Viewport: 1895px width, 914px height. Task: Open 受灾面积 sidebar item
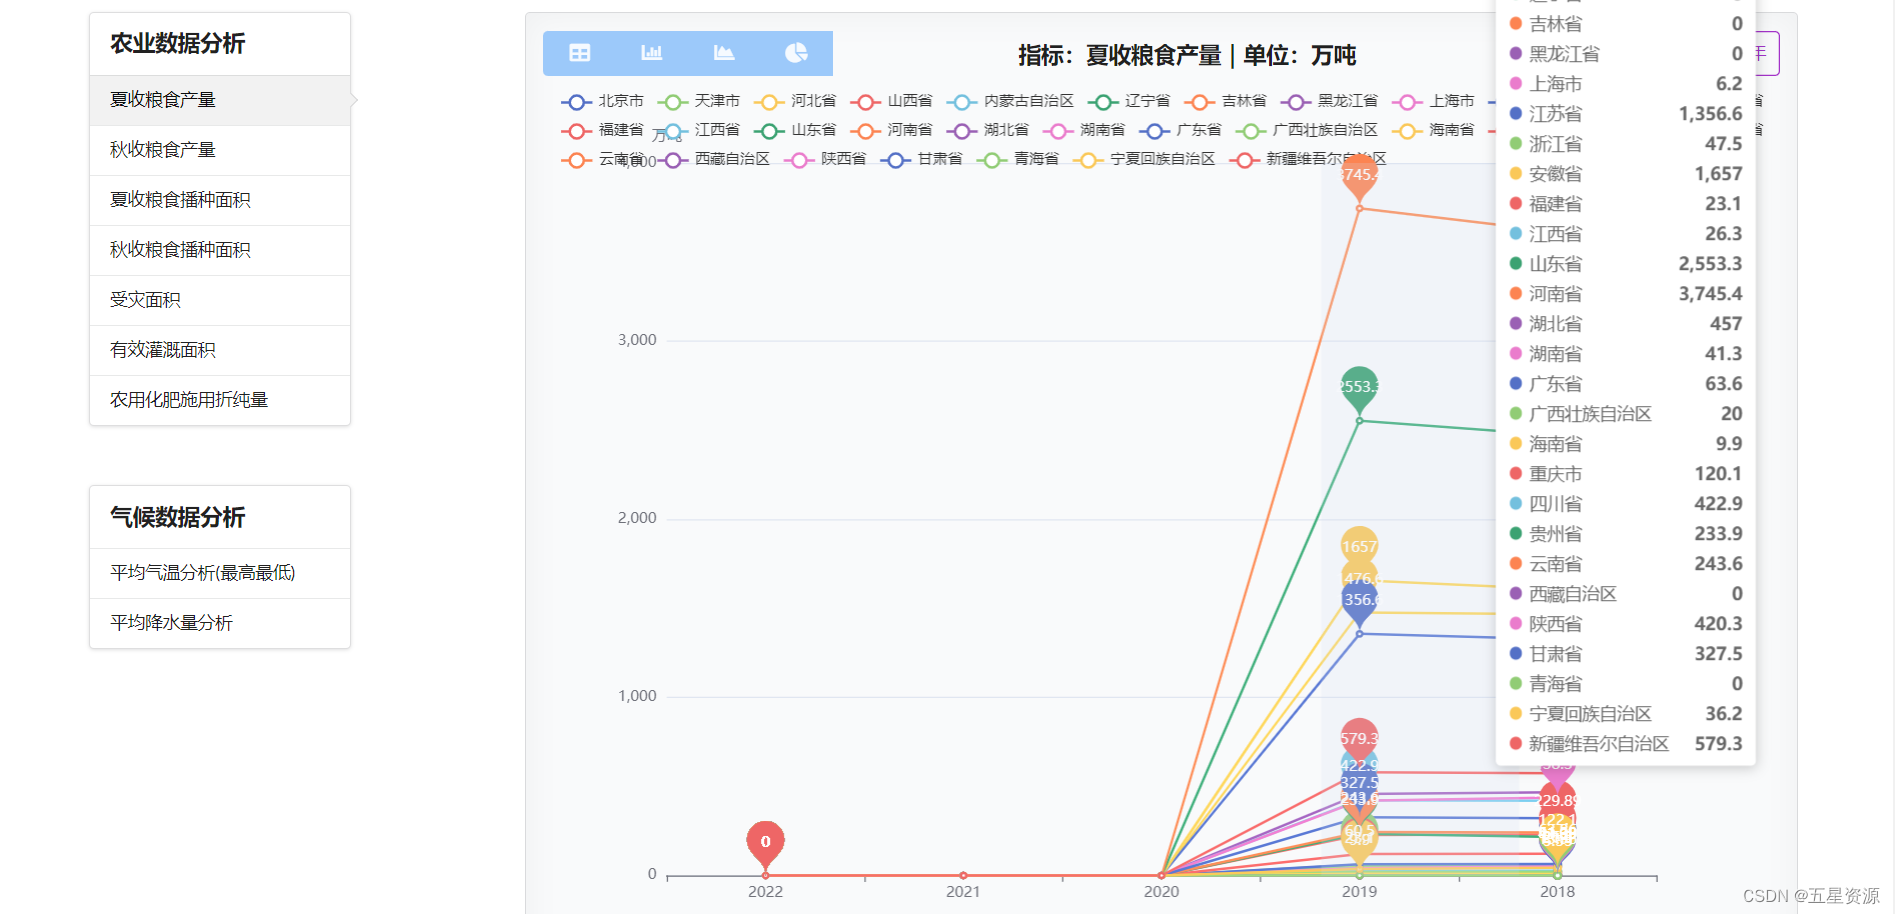tap(220, 300)
